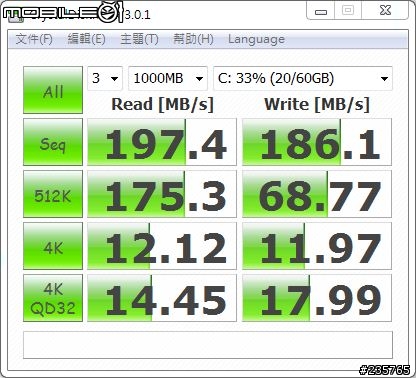Open the 文件(F) menu
The width and height of the screenshot is (416, 378).
34,39
